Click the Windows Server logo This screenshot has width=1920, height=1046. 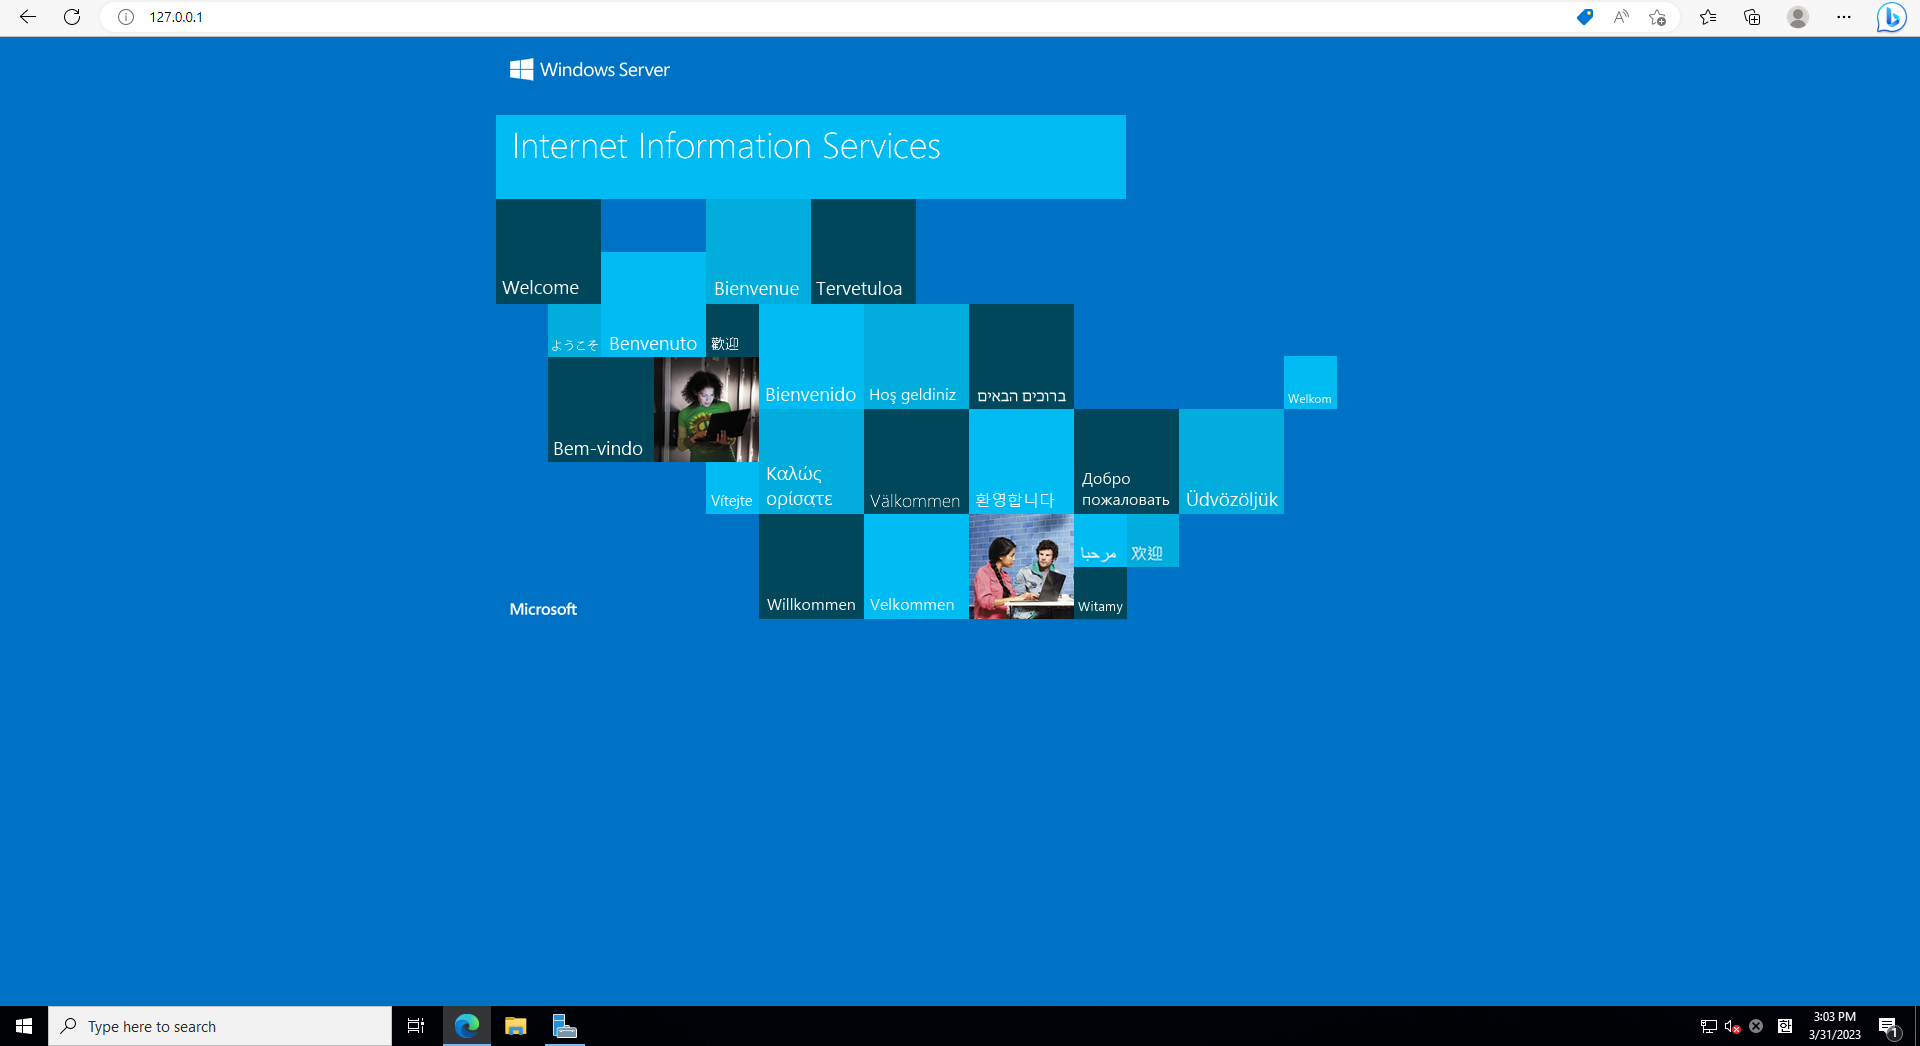[590, 69]
